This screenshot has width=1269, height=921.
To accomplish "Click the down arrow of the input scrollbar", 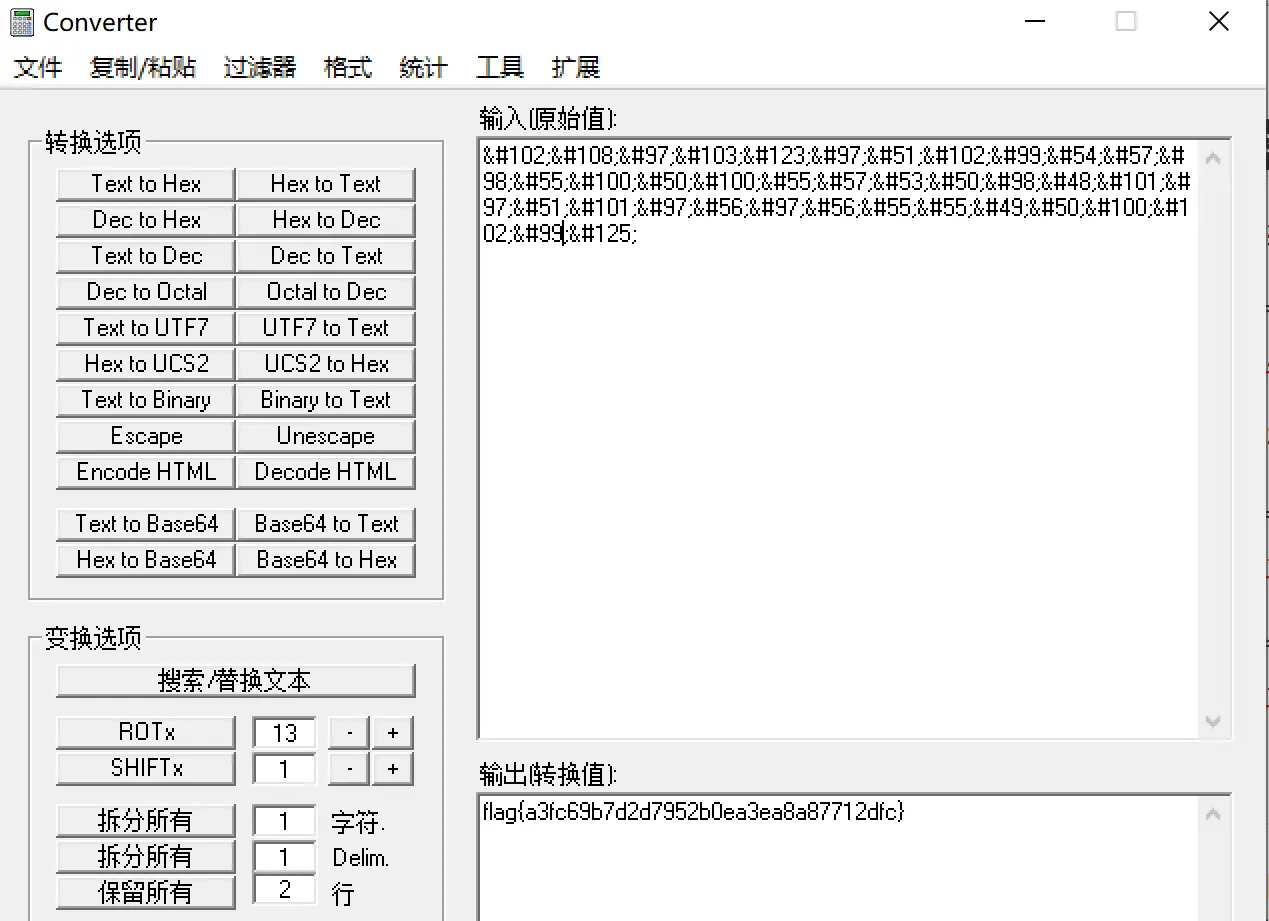I will coord(1213,721).
